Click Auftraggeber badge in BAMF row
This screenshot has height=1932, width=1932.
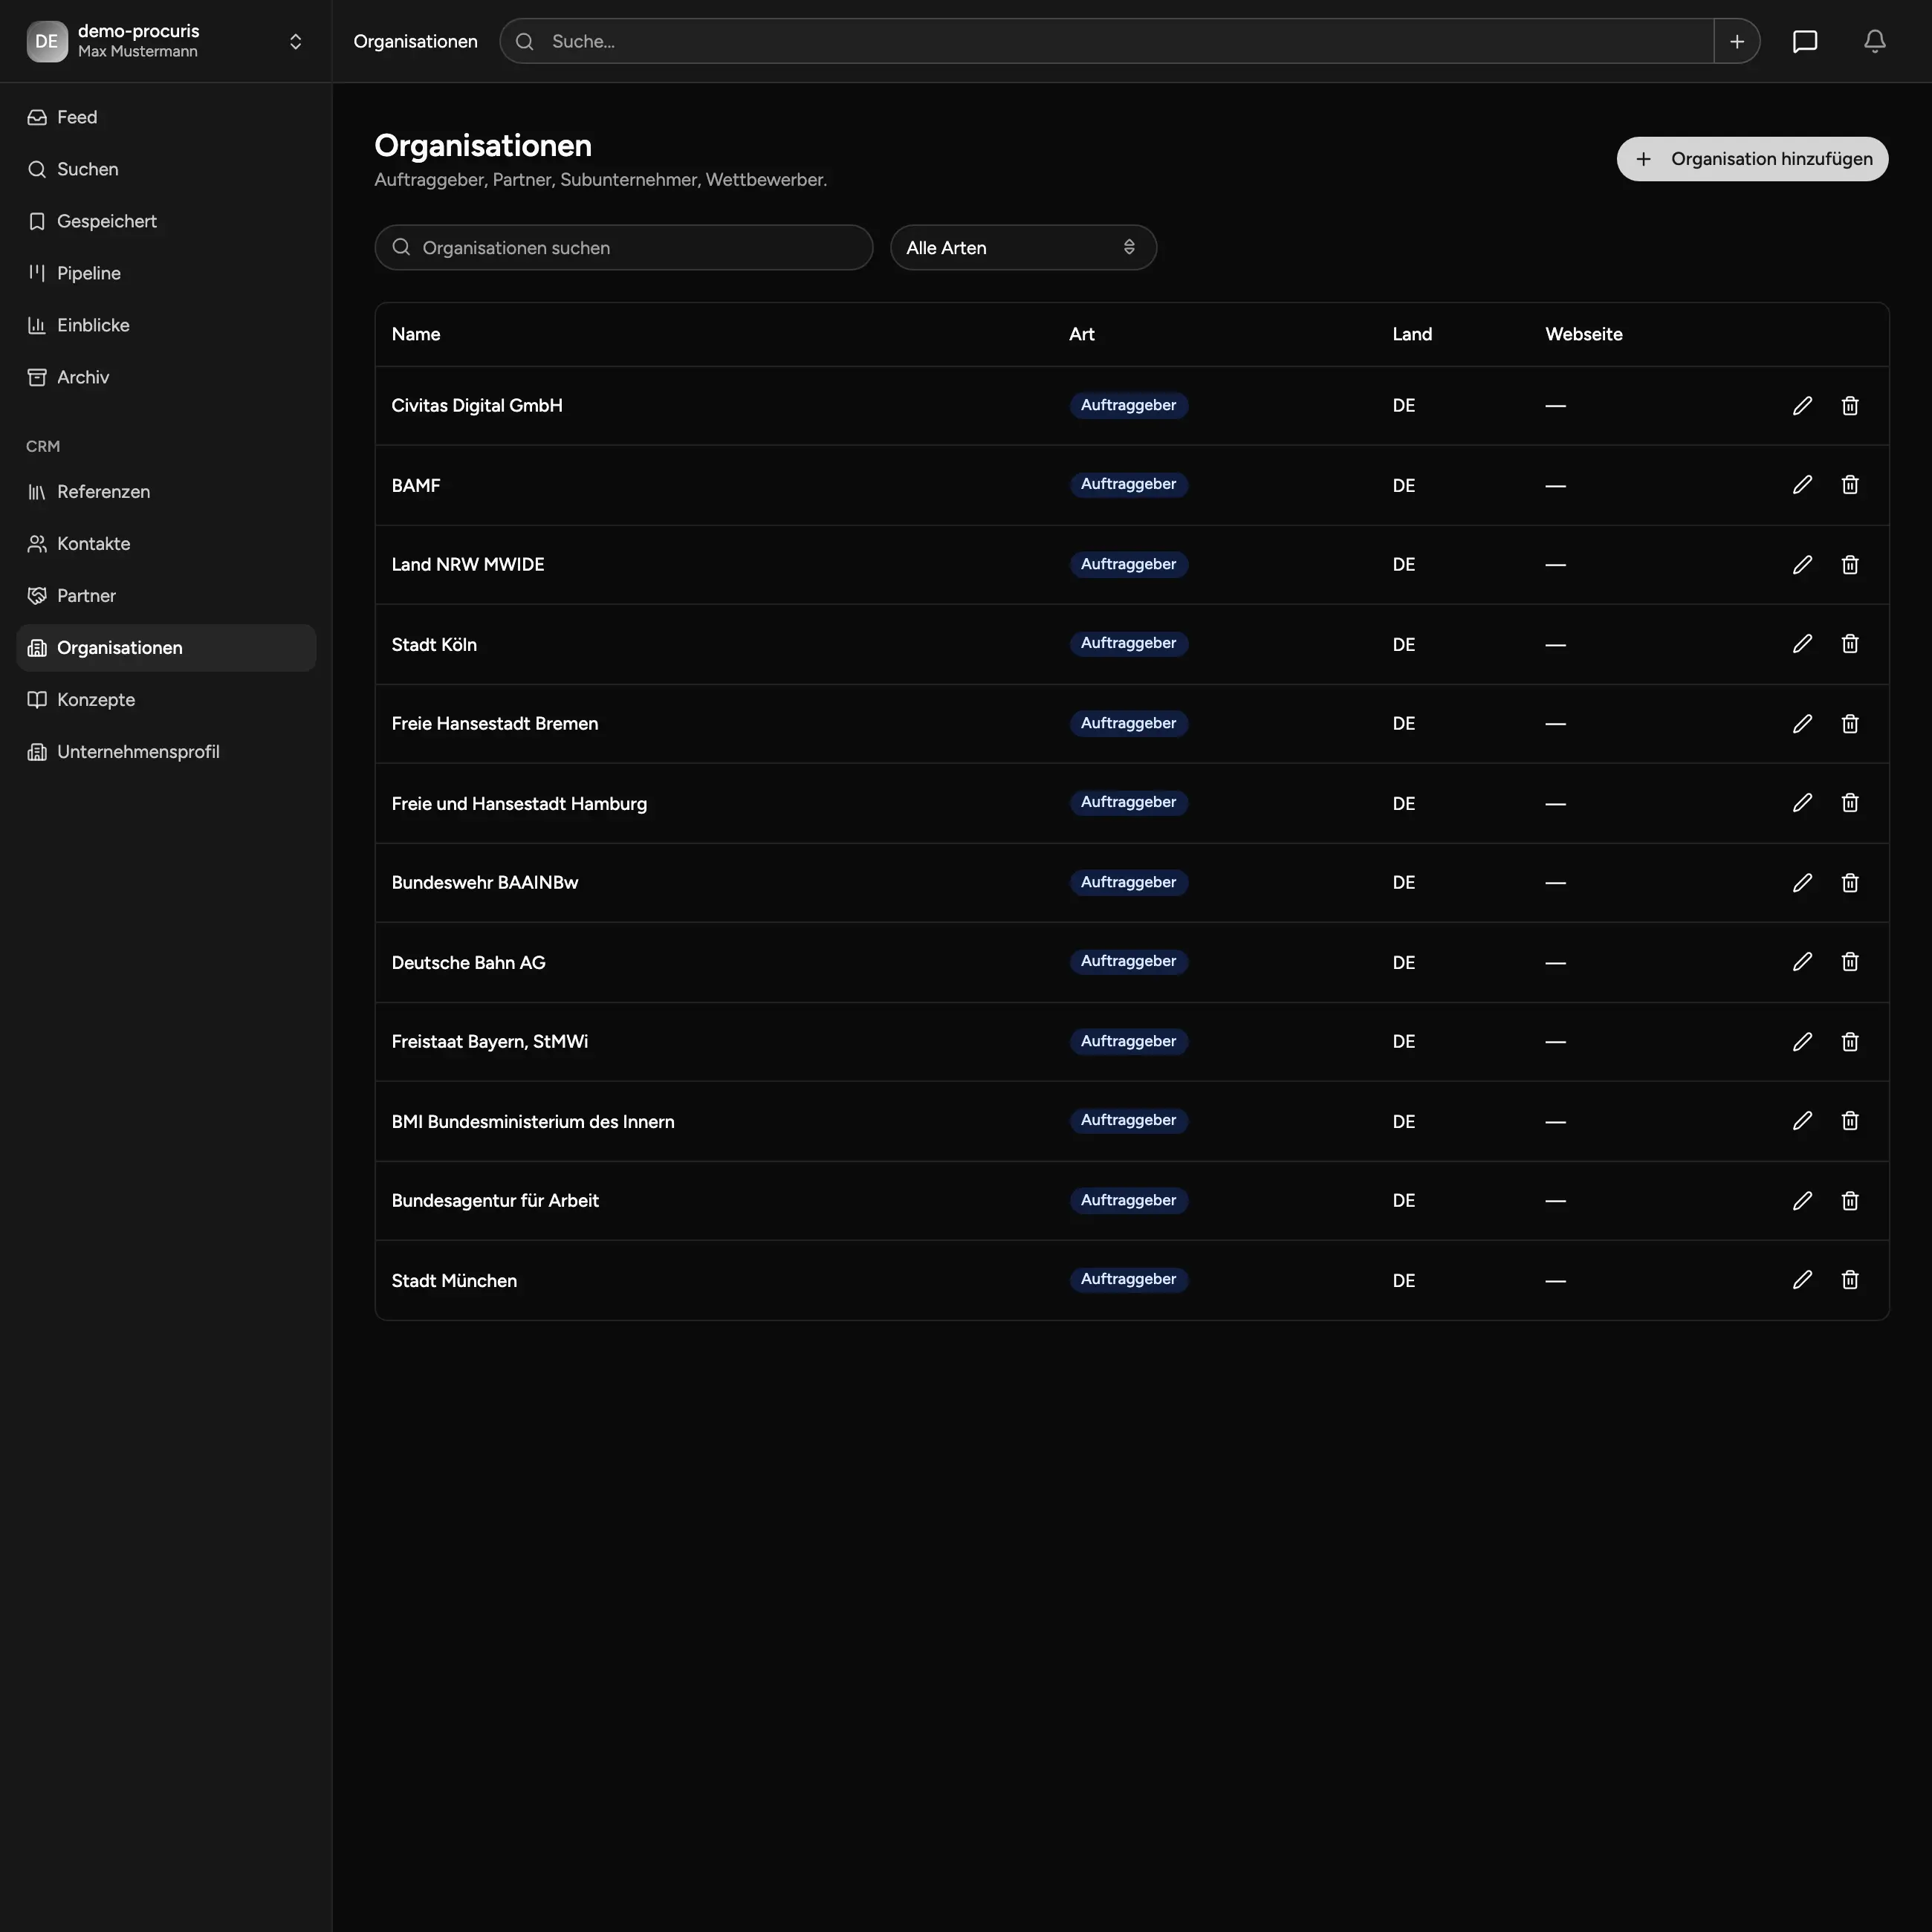(1128, 484)
